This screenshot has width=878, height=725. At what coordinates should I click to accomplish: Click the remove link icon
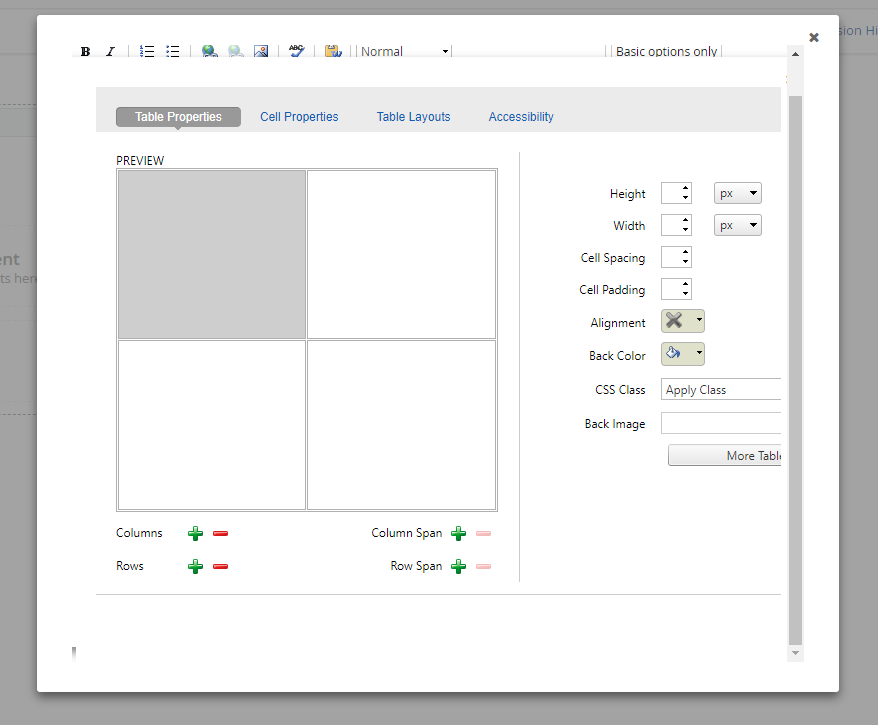pyautogui.click(x=236, y=52)
